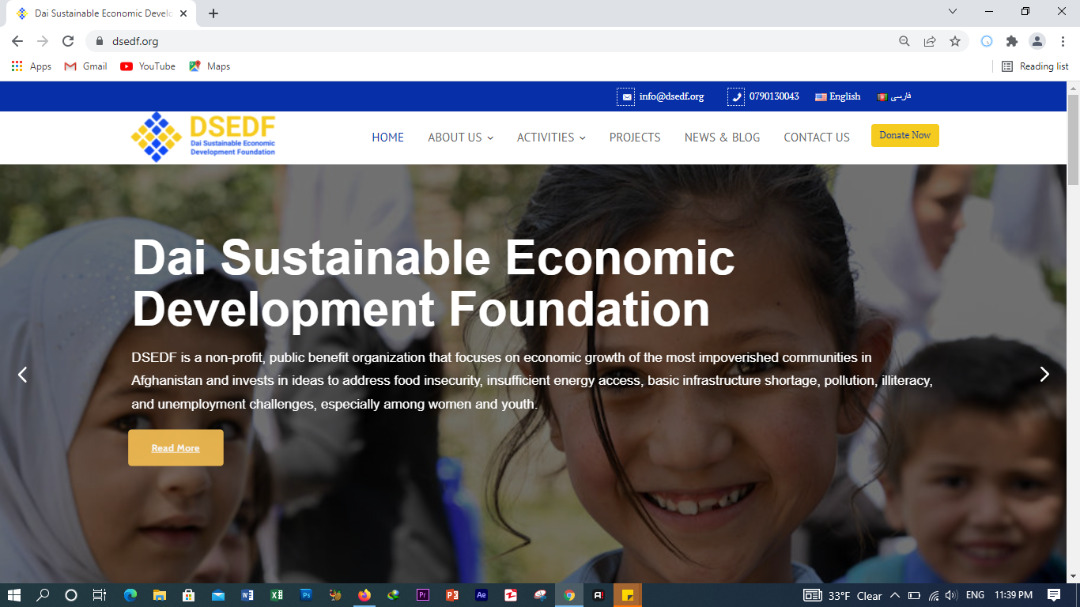1080x607 pixels.
Task: Open the Gmail bookmark
Action: pyautogui.click(x=85, y=66)
